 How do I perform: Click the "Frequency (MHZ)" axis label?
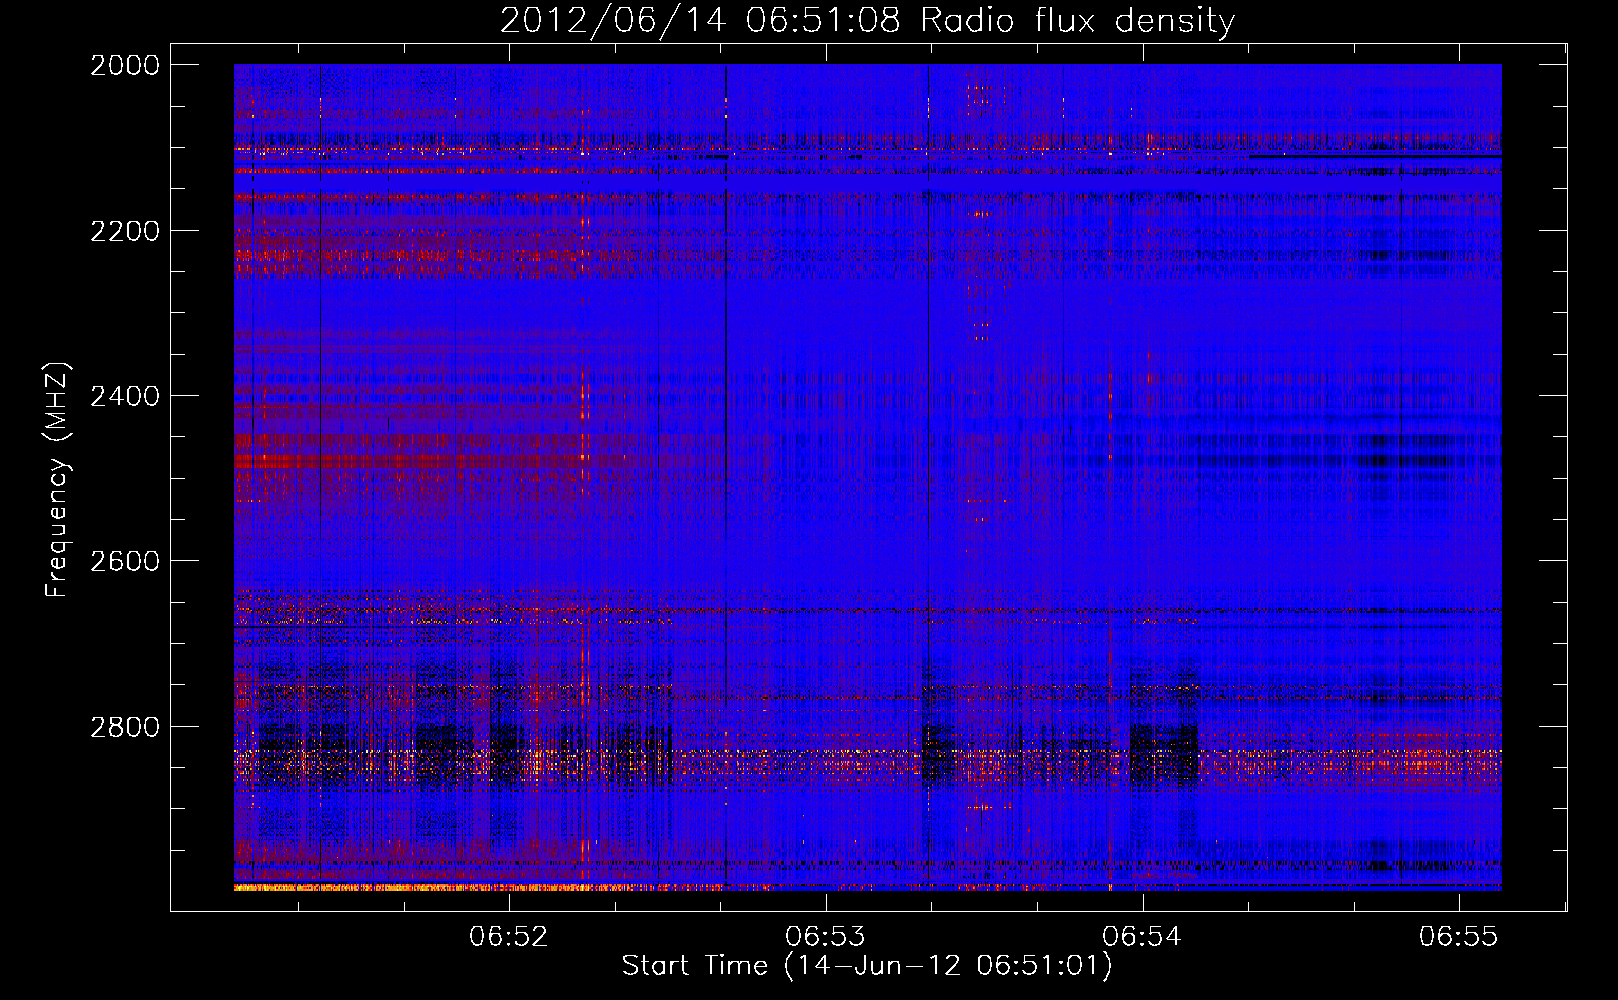coord(58,480)
